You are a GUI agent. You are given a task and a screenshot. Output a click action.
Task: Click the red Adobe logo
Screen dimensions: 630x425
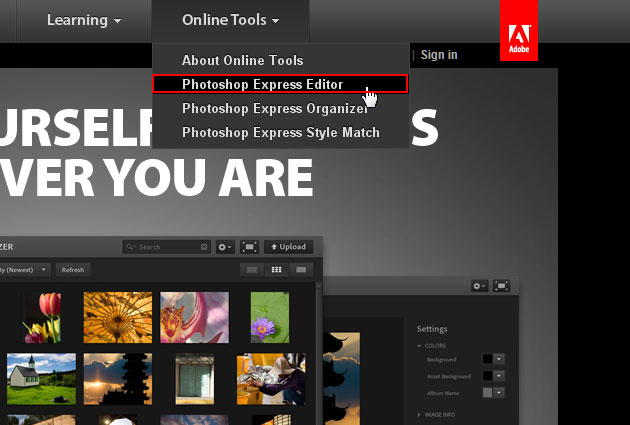click(x=519, y=31)
